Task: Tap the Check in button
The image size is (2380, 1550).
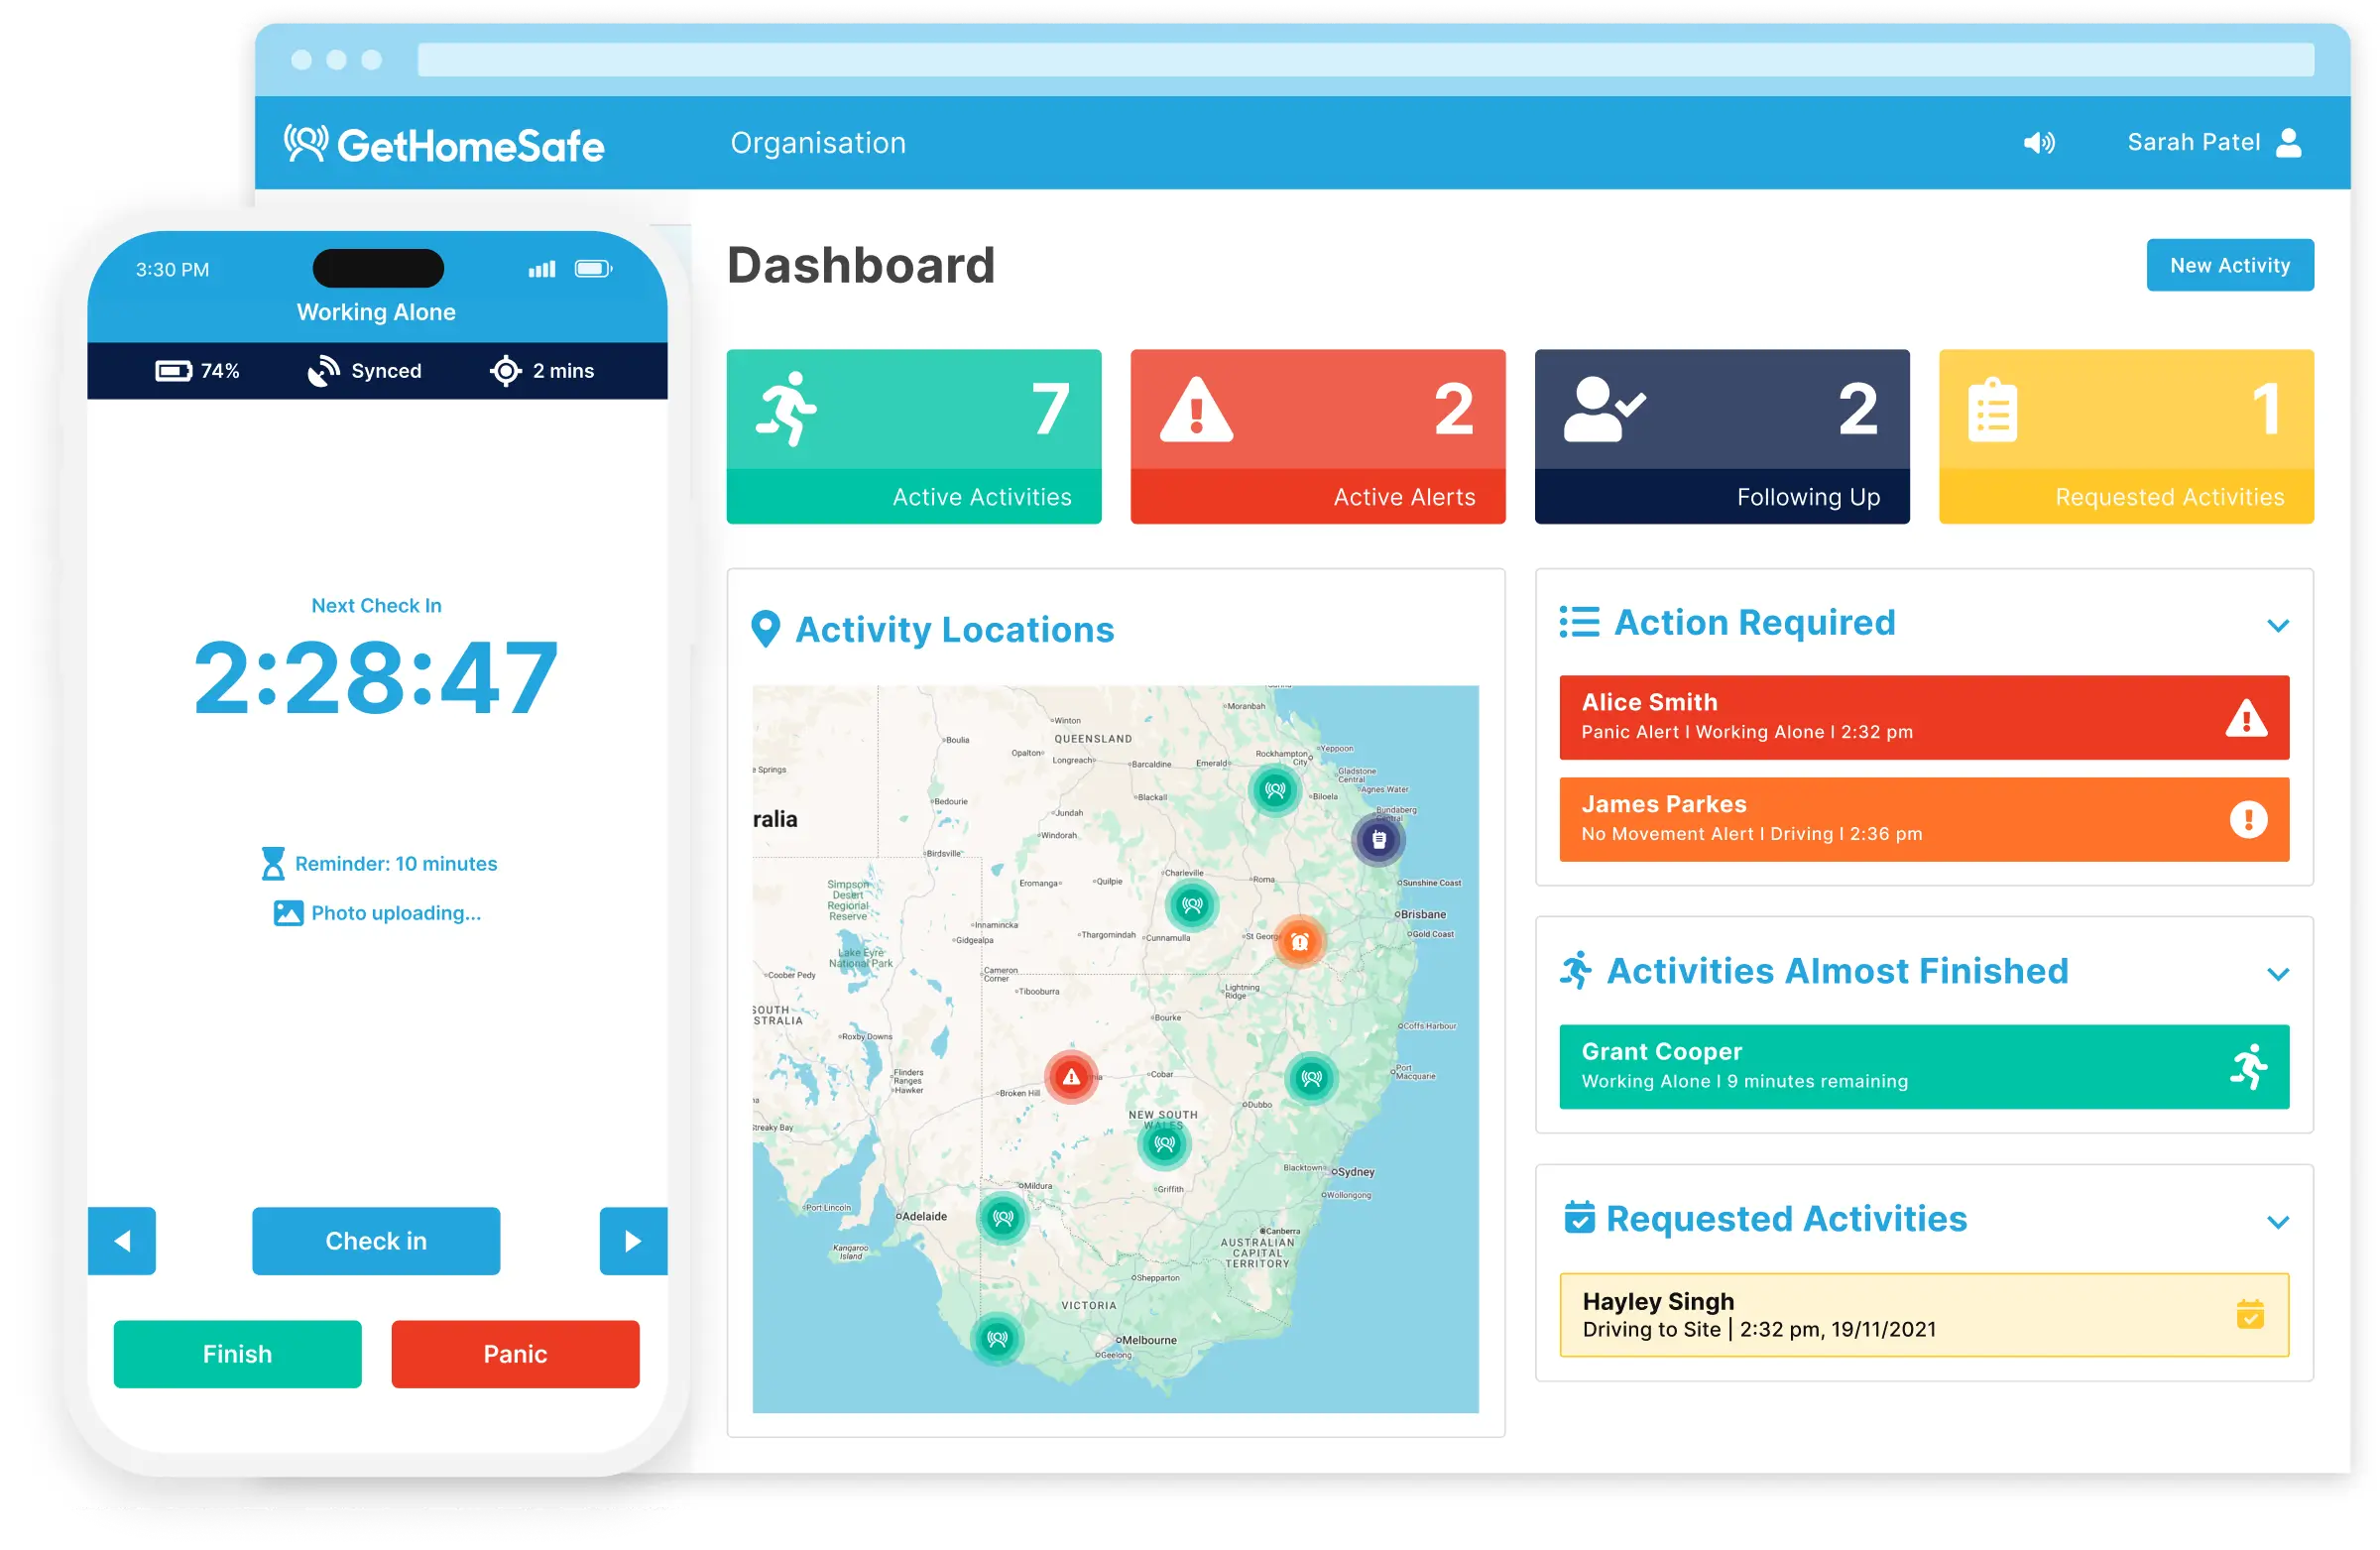Action: (376, 1240)
